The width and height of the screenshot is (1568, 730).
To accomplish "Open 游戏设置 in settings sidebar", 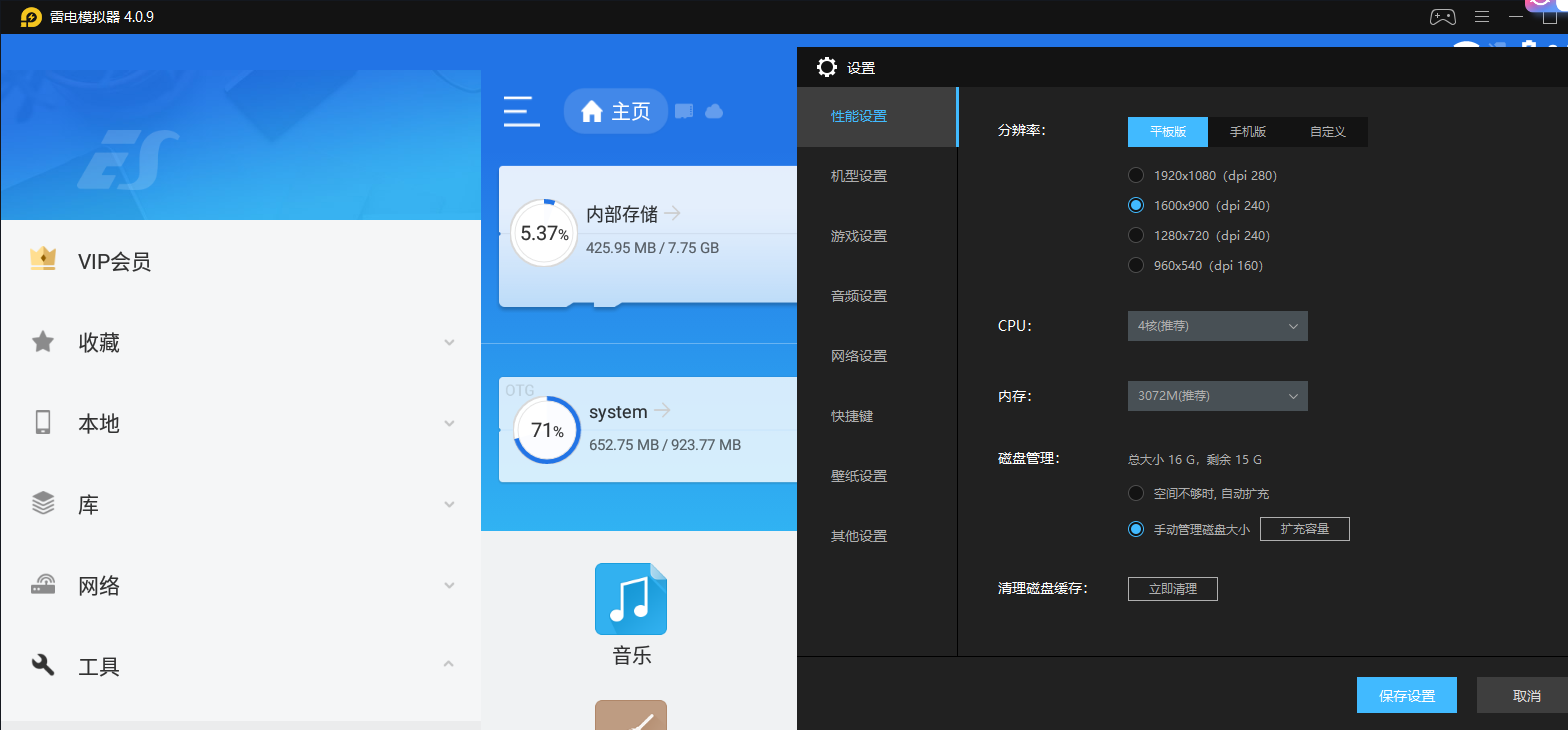I will 859,236.
